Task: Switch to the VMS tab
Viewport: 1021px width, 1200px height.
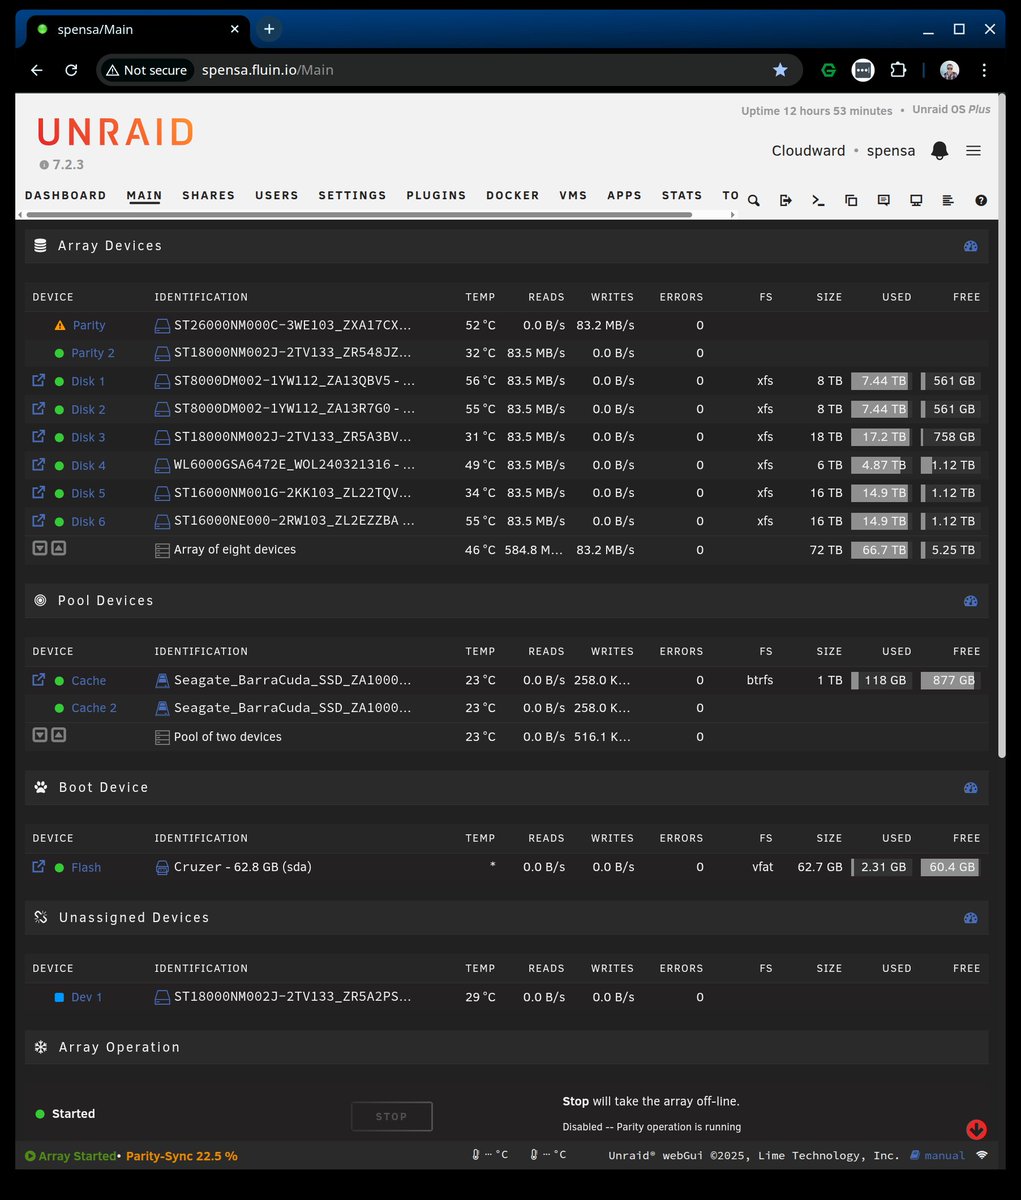Action: click(573, 195)
